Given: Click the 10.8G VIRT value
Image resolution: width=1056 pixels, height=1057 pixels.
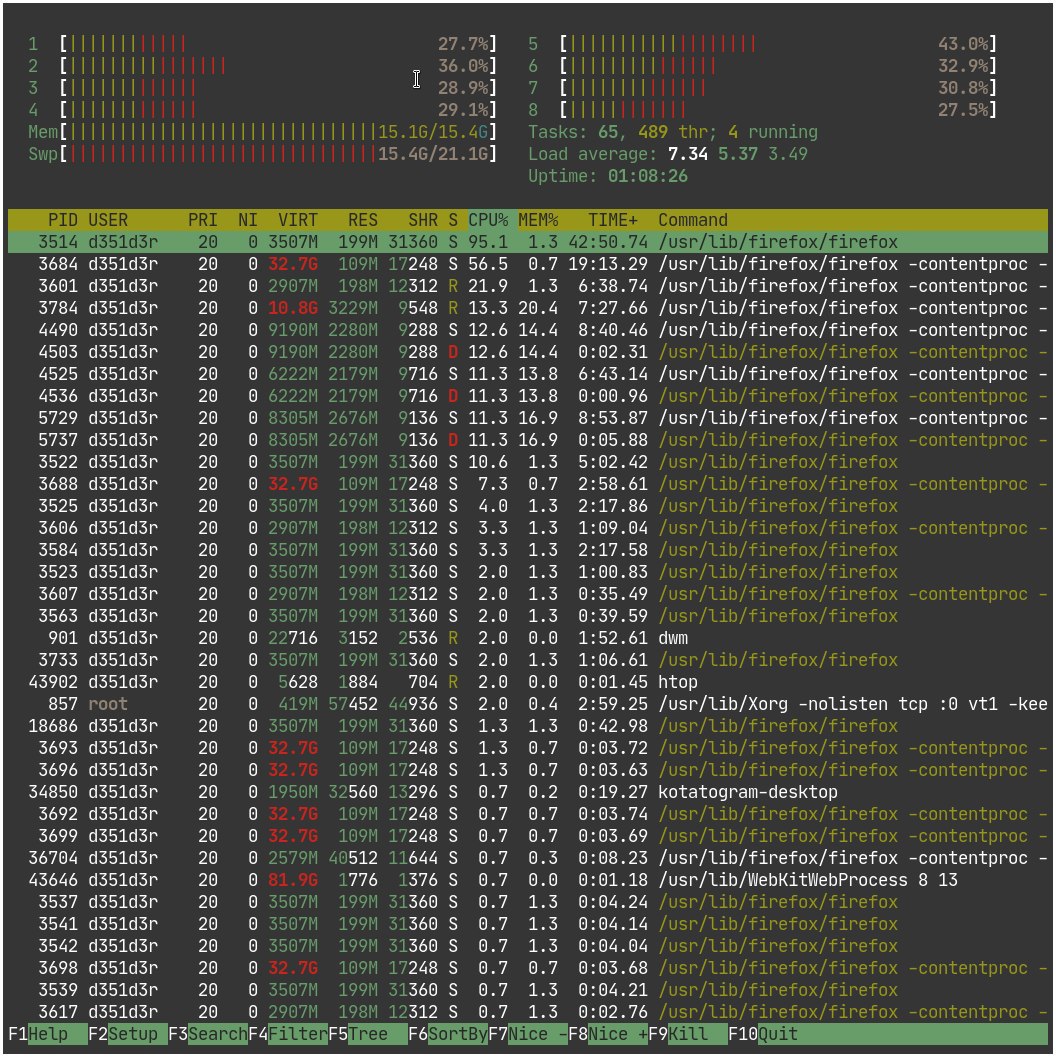Looking at the screenshot, I should pyautogui.click(x=292, y=308).
